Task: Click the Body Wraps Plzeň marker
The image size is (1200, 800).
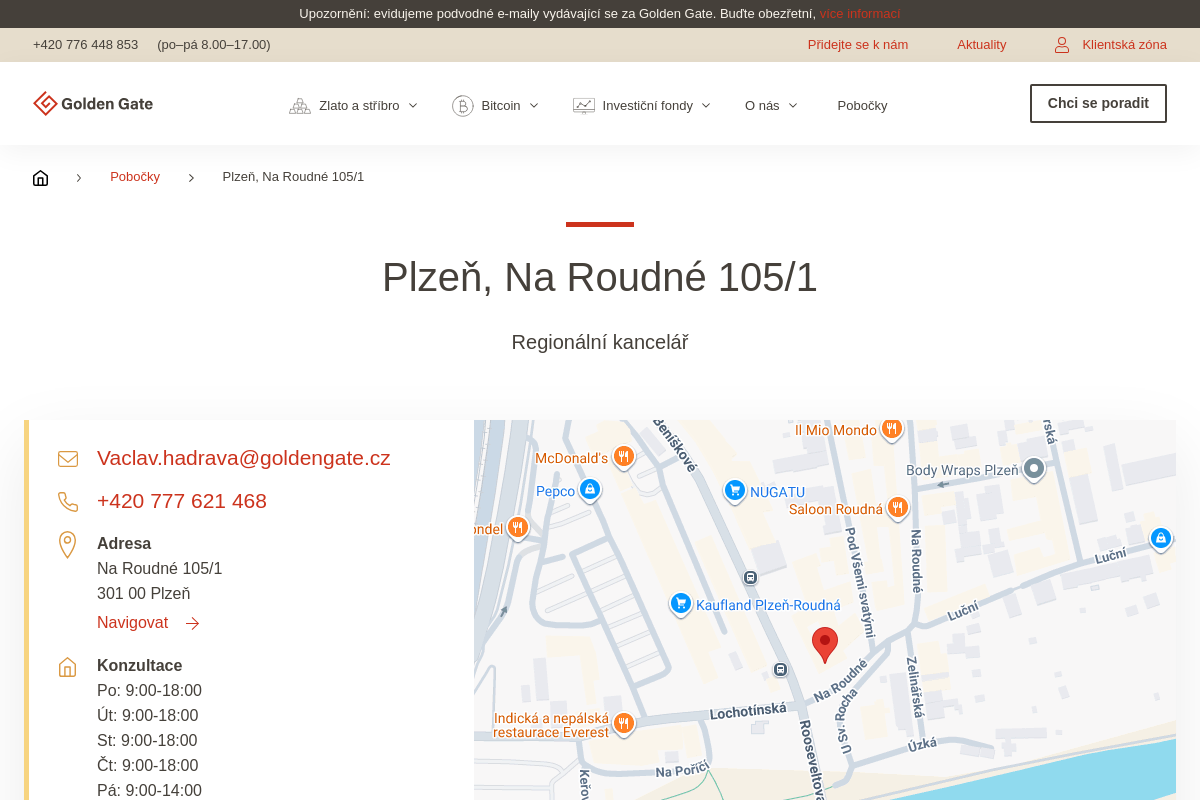Action: [1034, 468]
